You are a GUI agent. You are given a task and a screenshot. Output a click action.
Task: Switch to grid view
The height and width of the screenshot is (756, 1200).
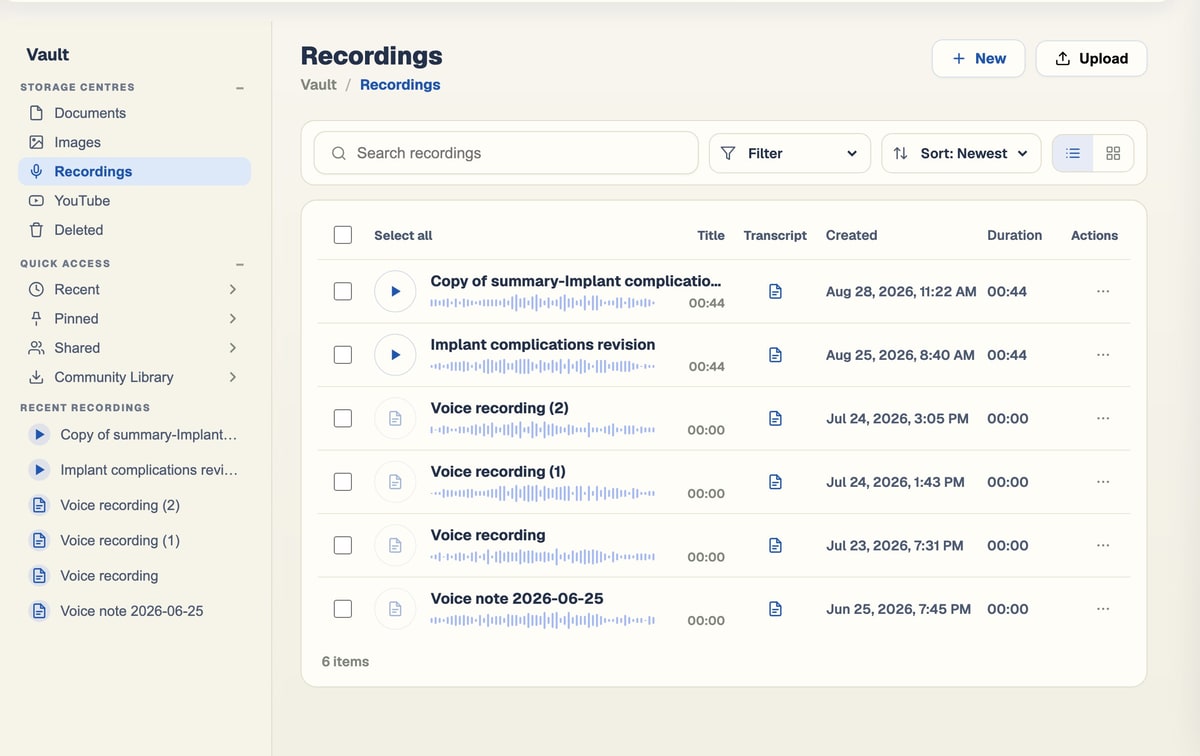1113,153
